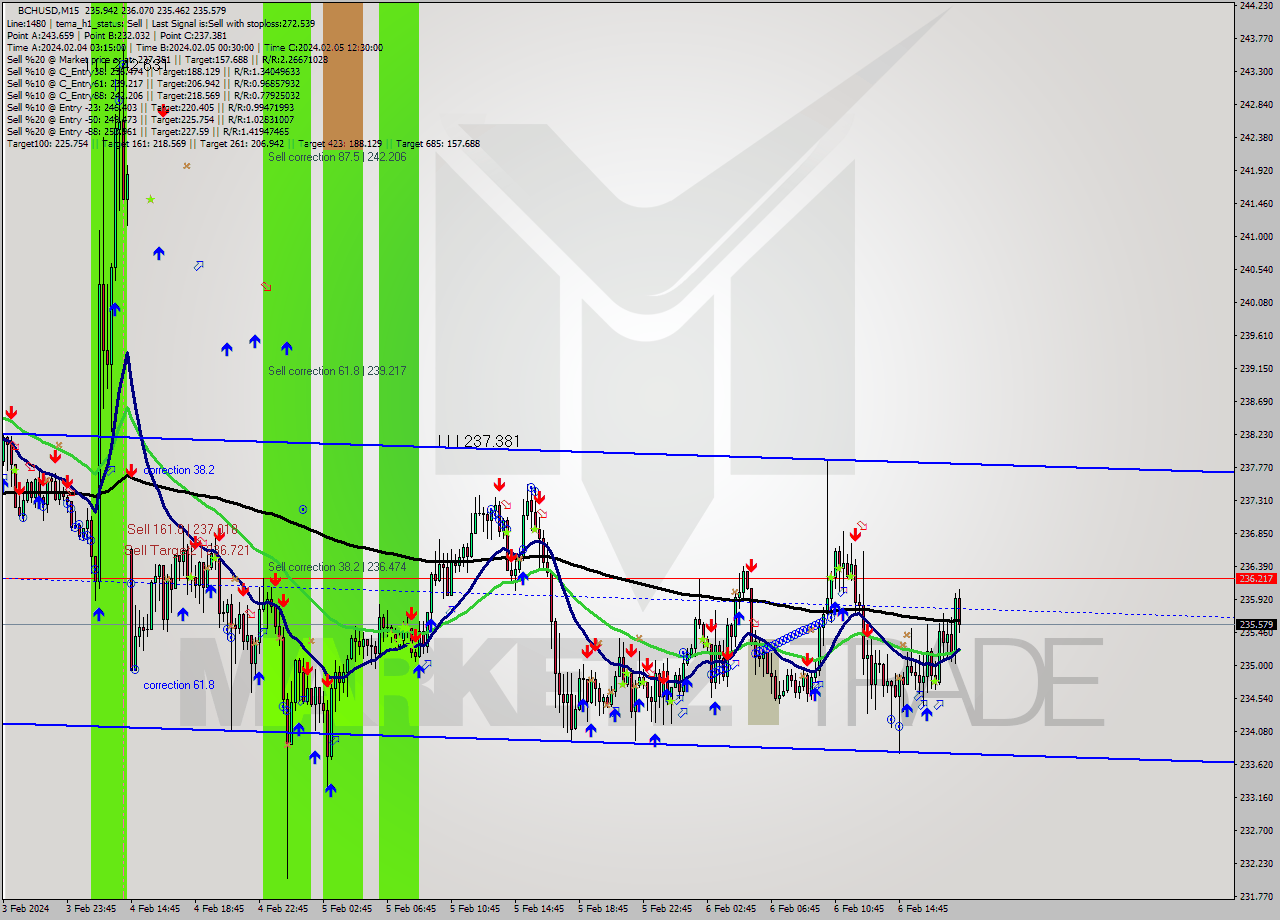The image size is (1280, 920).
Task: Click 'Last Signal is:Sell with stoploss:272.539' text
Action: pos(231,23)
